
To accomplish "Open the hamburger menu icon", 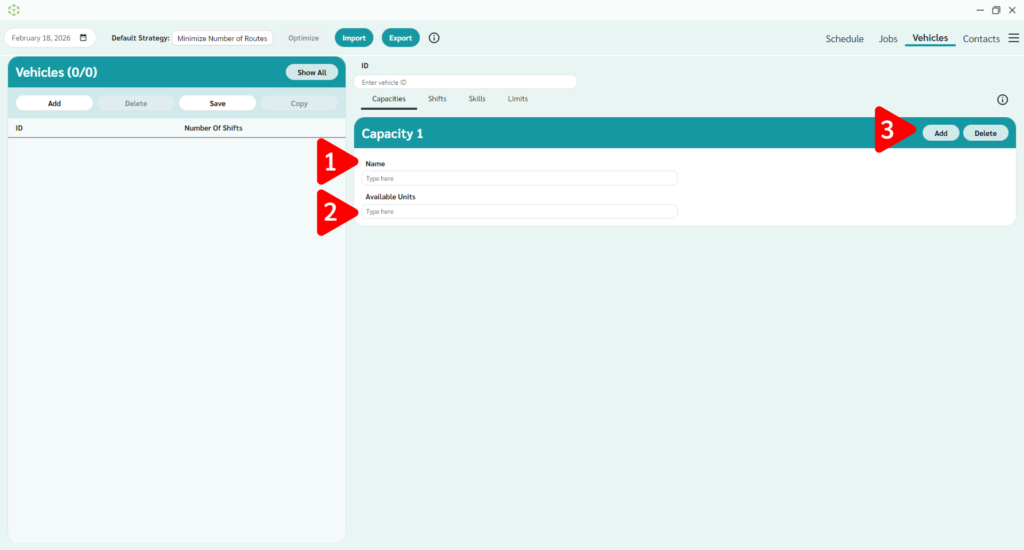I will coord(1013,38).
